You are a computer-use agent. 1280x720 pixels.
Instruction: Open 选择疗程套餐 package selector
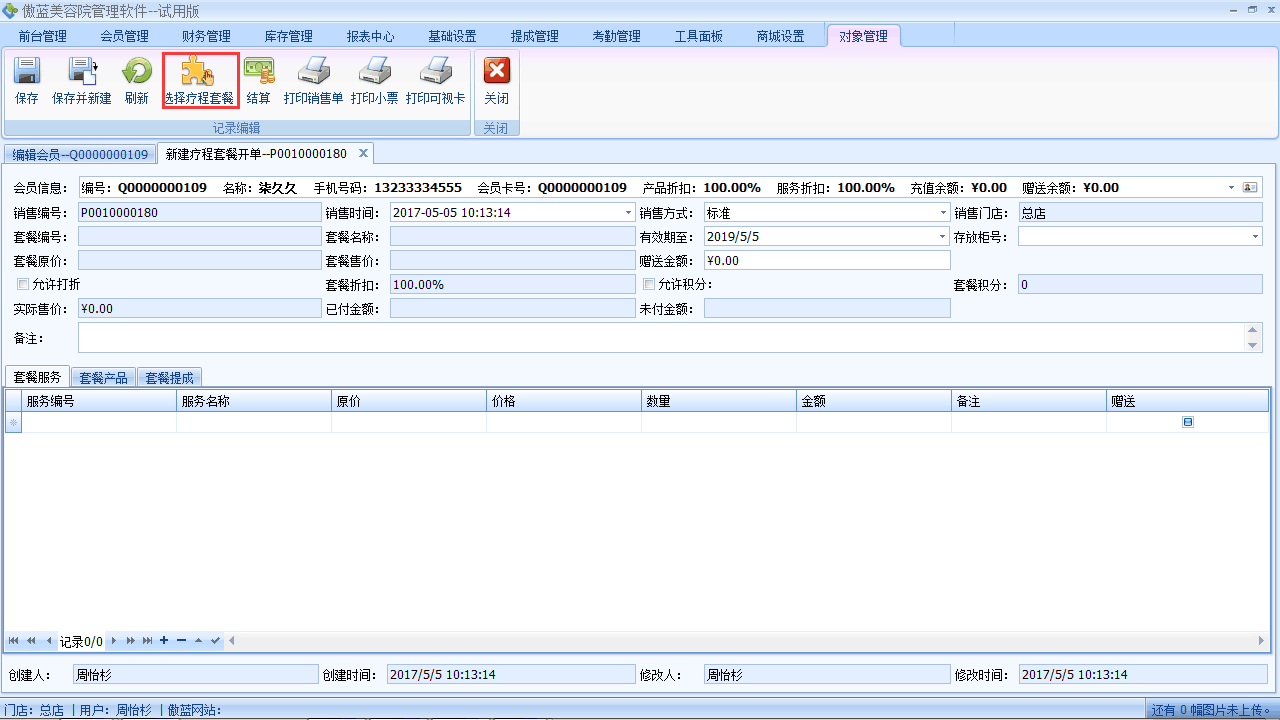199,73
